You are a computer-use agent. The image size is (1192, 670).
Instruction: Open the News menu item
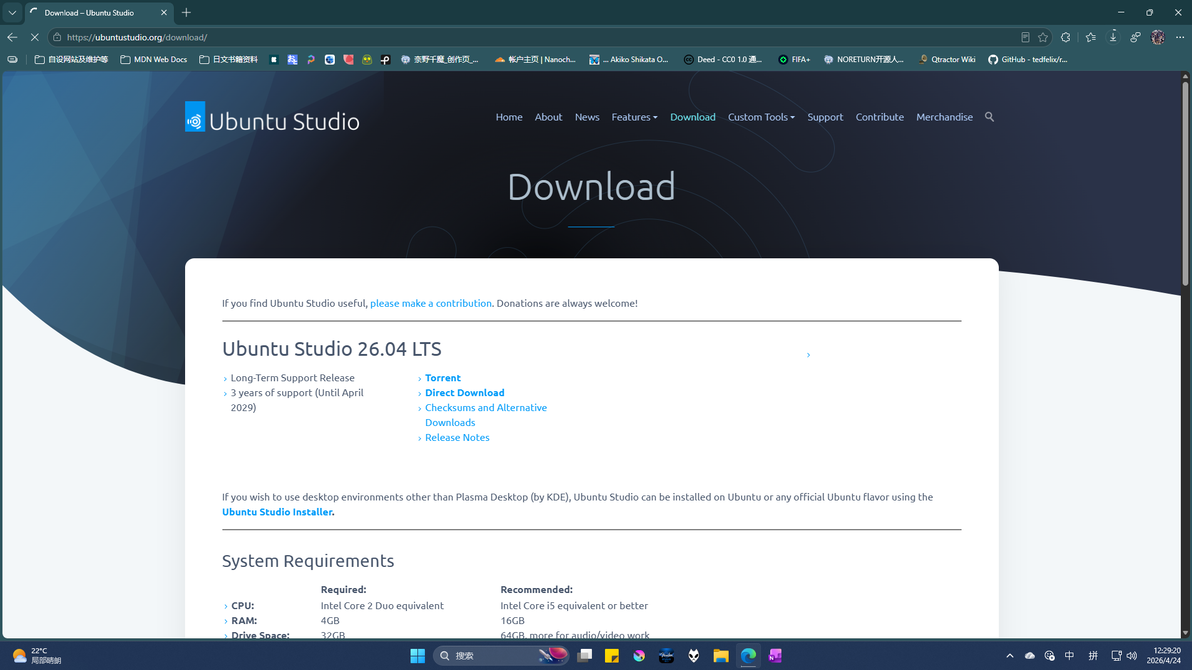(587, 117)
